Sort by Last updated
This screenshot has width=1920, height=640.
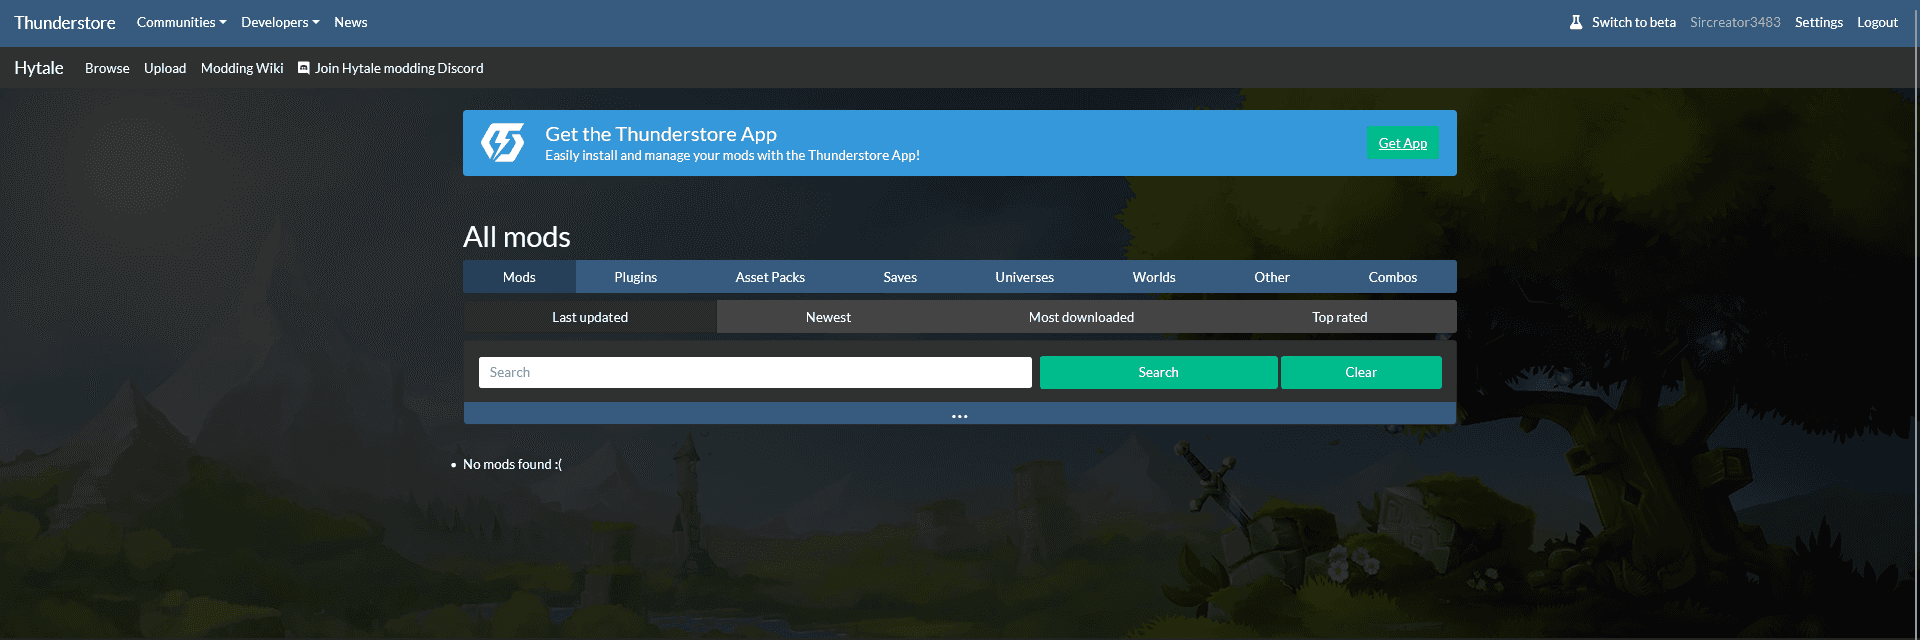590,317
